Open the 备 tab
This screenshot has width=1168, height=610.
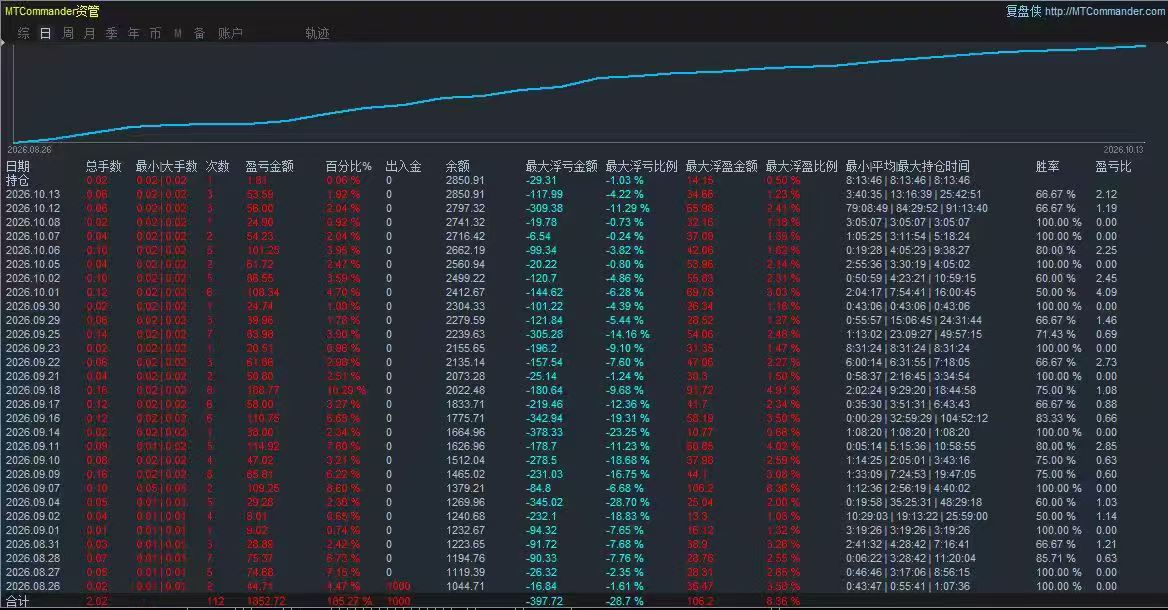[x=199, y=34]
